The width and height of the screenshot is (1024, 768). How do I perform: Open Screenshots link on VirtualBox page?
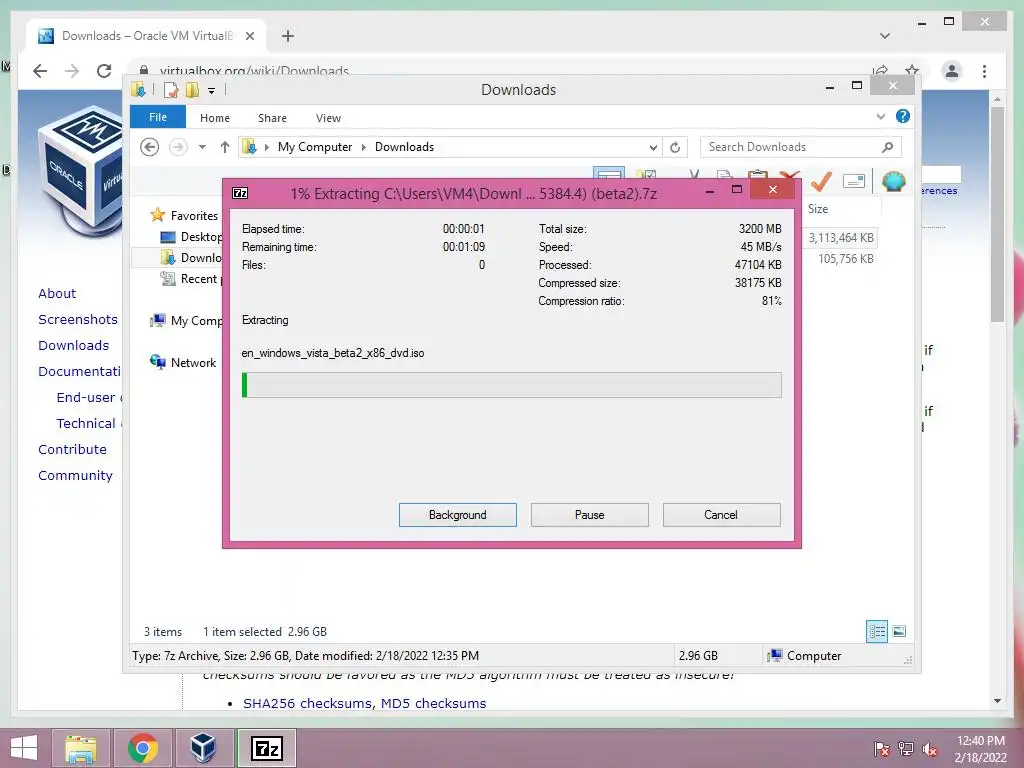tap(78, 319)
